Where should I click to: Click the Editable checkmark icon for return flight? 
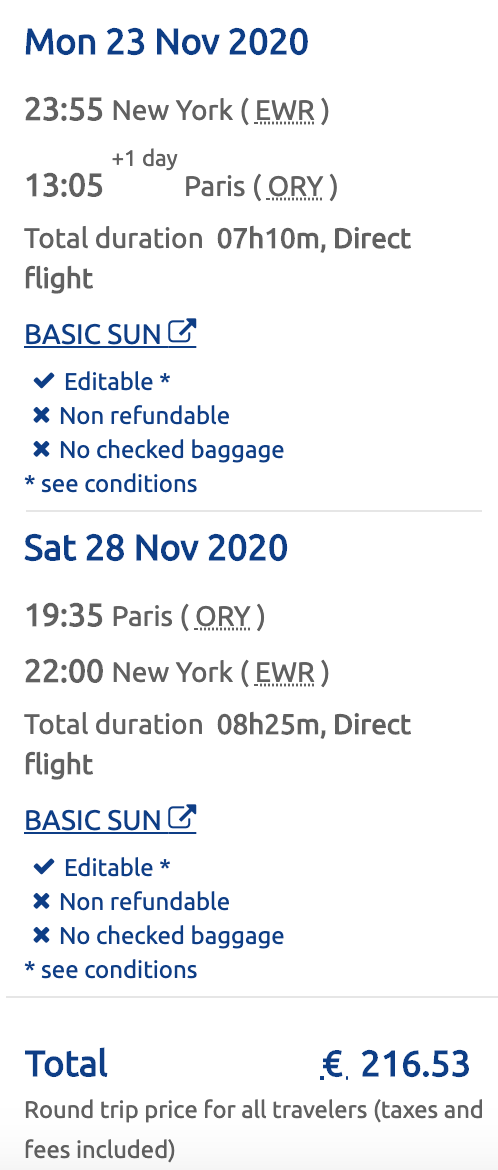44,867
